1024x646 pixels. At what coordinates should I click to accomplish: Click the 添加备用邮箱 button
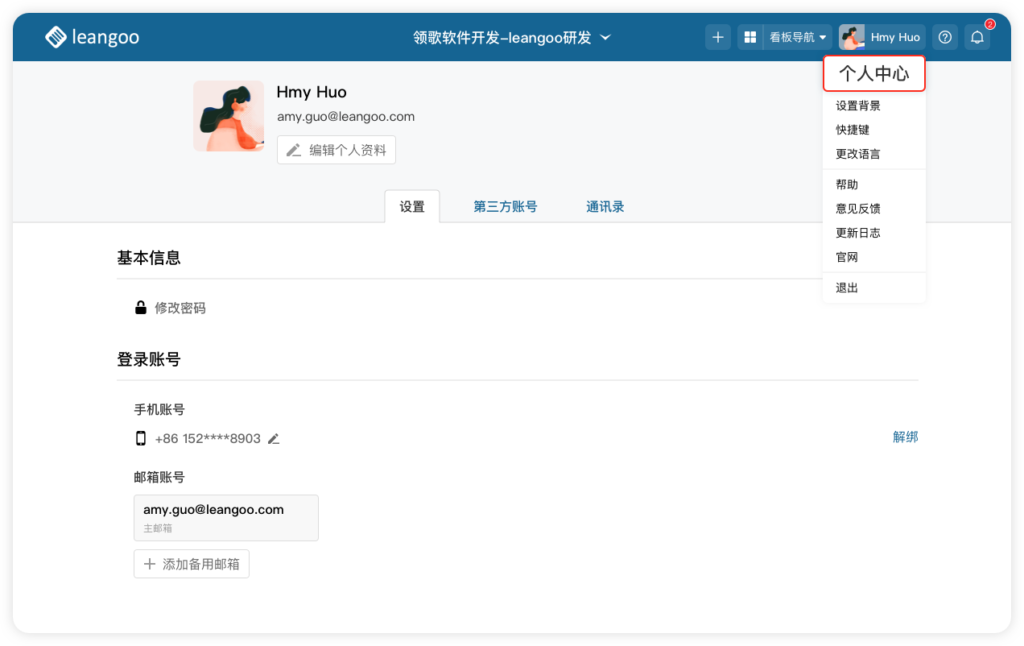(x=191, y=563)
